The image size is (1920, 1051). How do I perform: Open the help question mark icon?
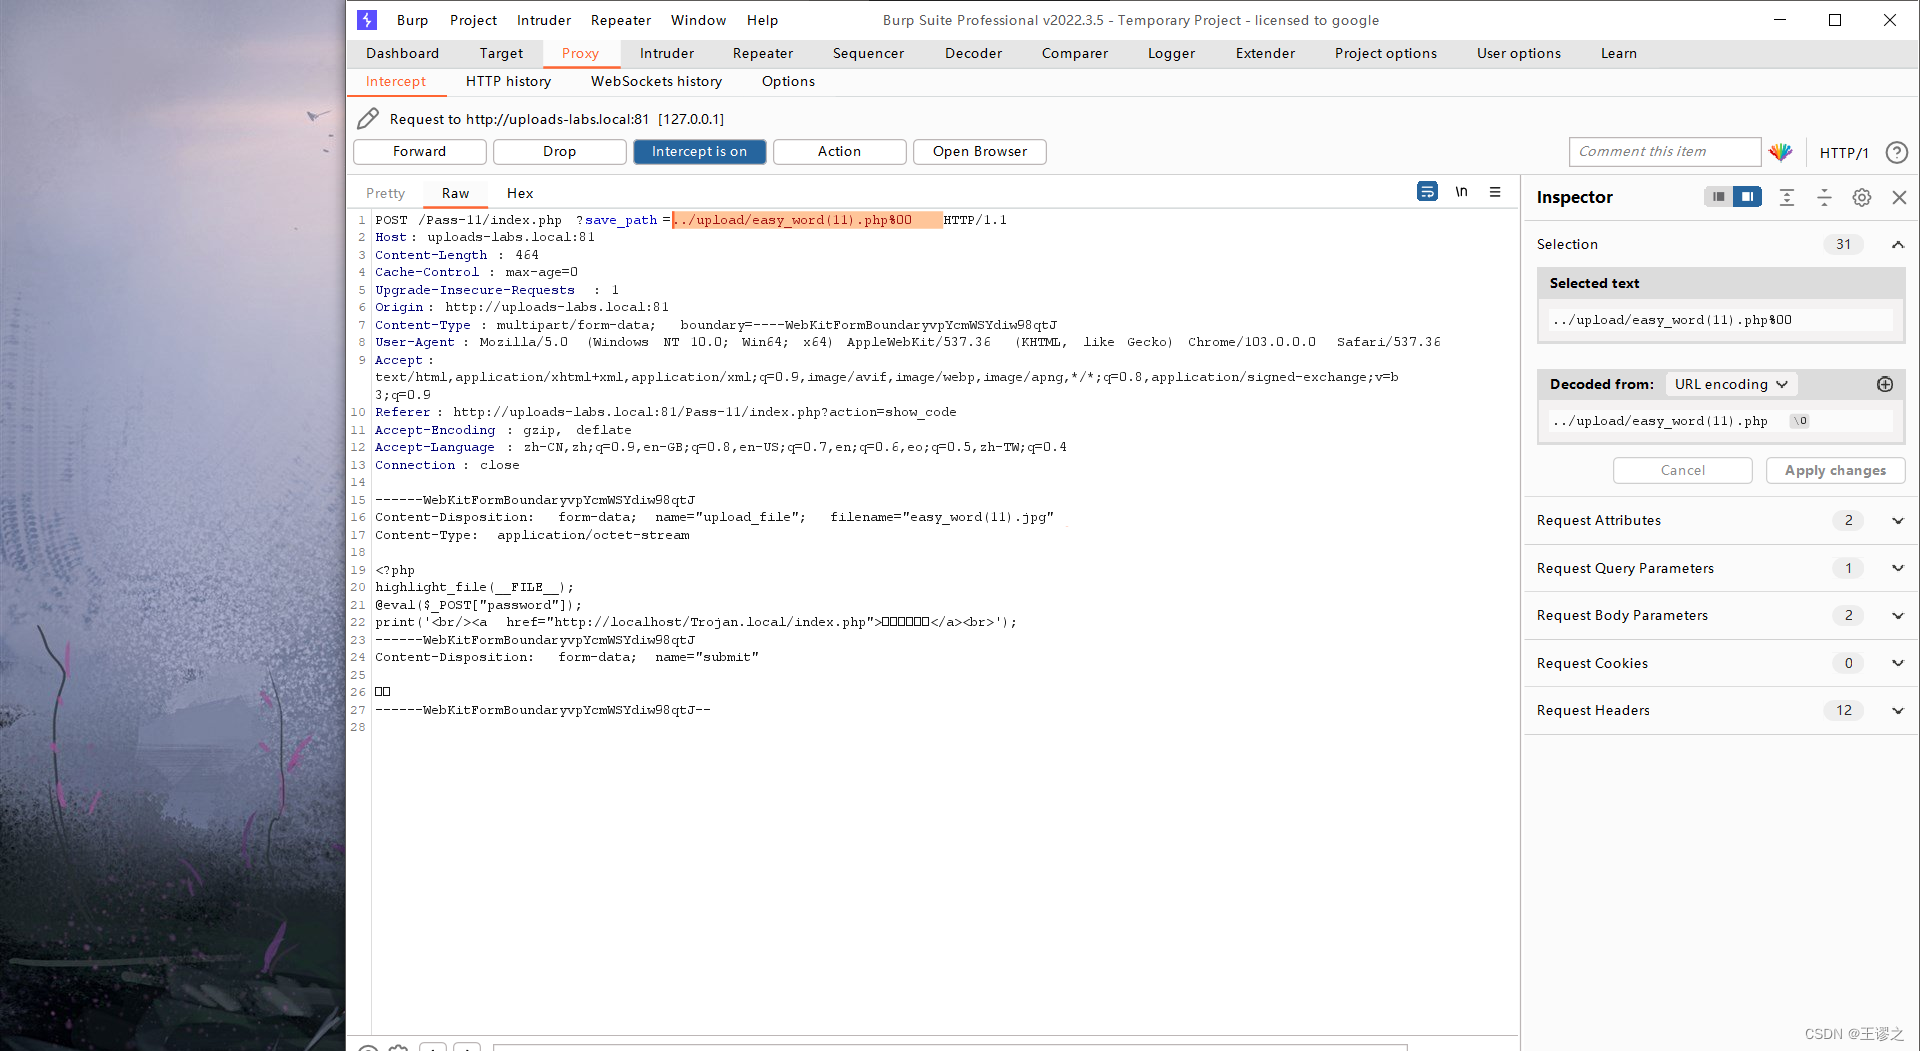point(1896,152)
